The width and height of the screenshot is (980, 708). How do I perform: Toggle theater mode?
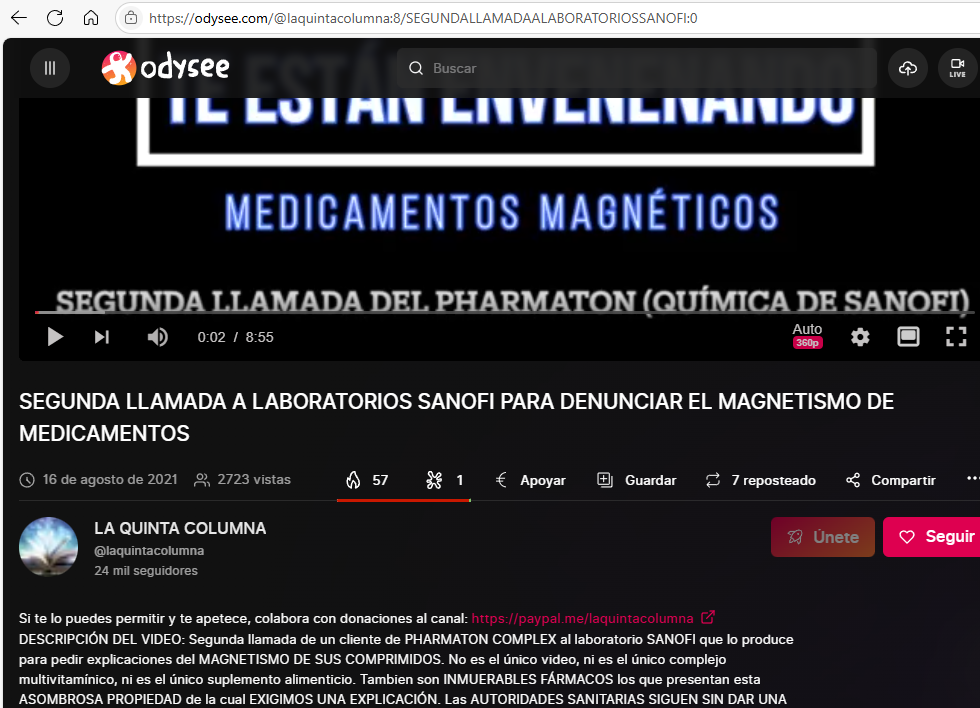coord(908,337)
